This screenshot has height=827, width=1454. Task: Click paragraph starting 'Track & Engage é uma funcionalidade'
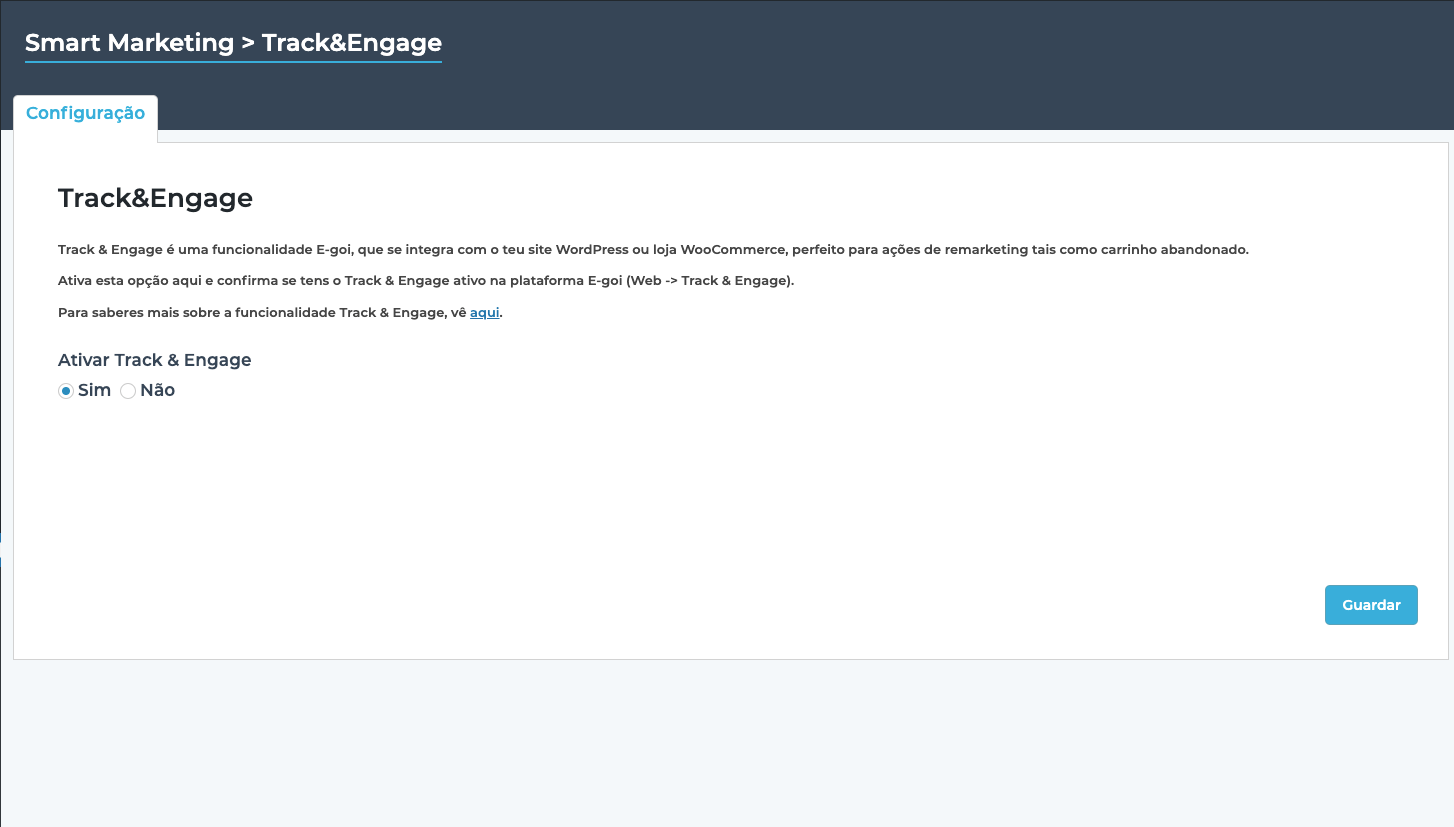pyautogui.click(x=653, y=249)
